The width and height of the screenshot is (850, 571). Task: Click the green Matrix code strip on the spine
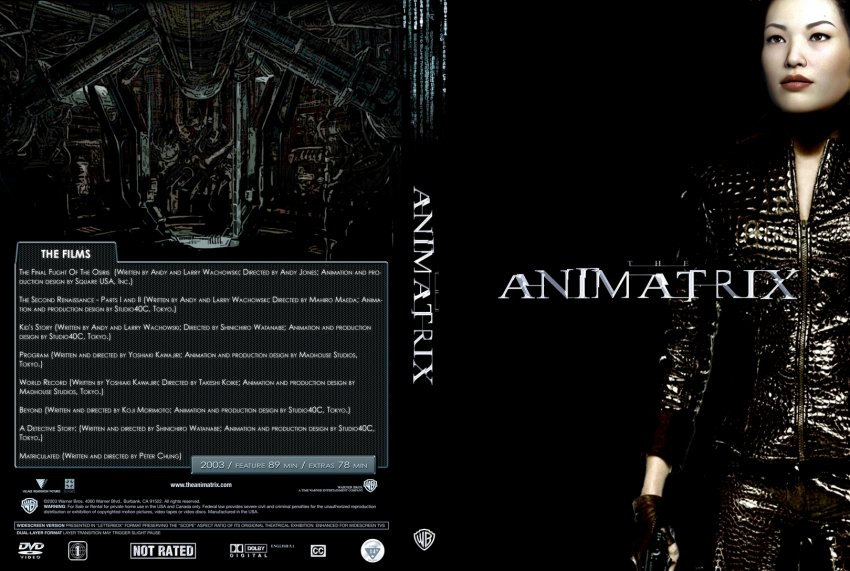click(424, 70)
